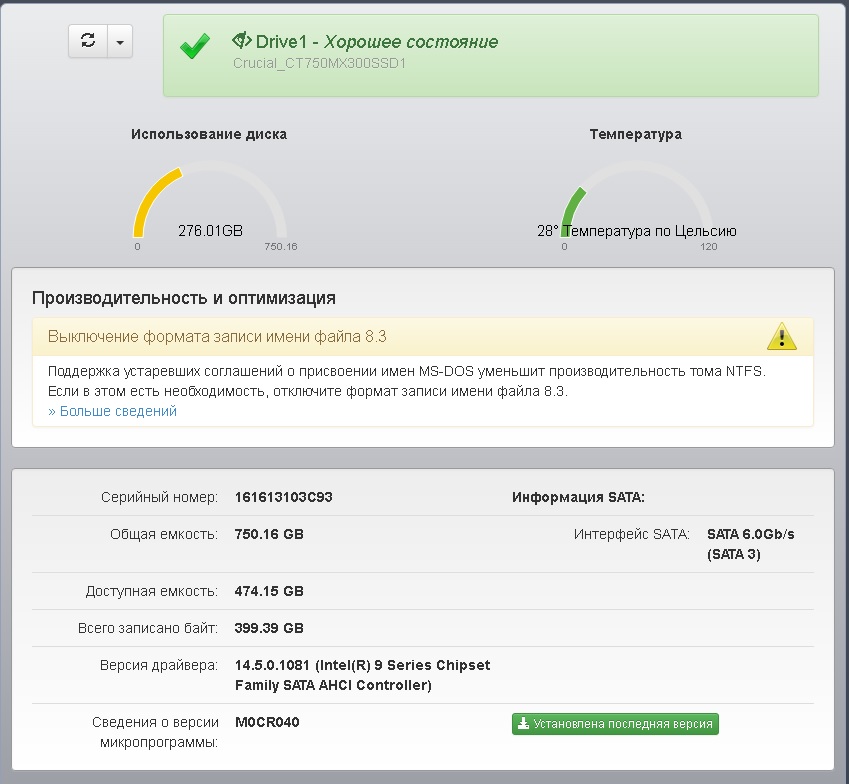
Task: Click the Crucial_CT750MX300SSD1 model name
Action: pyautogui.click(x=319, y=63)
